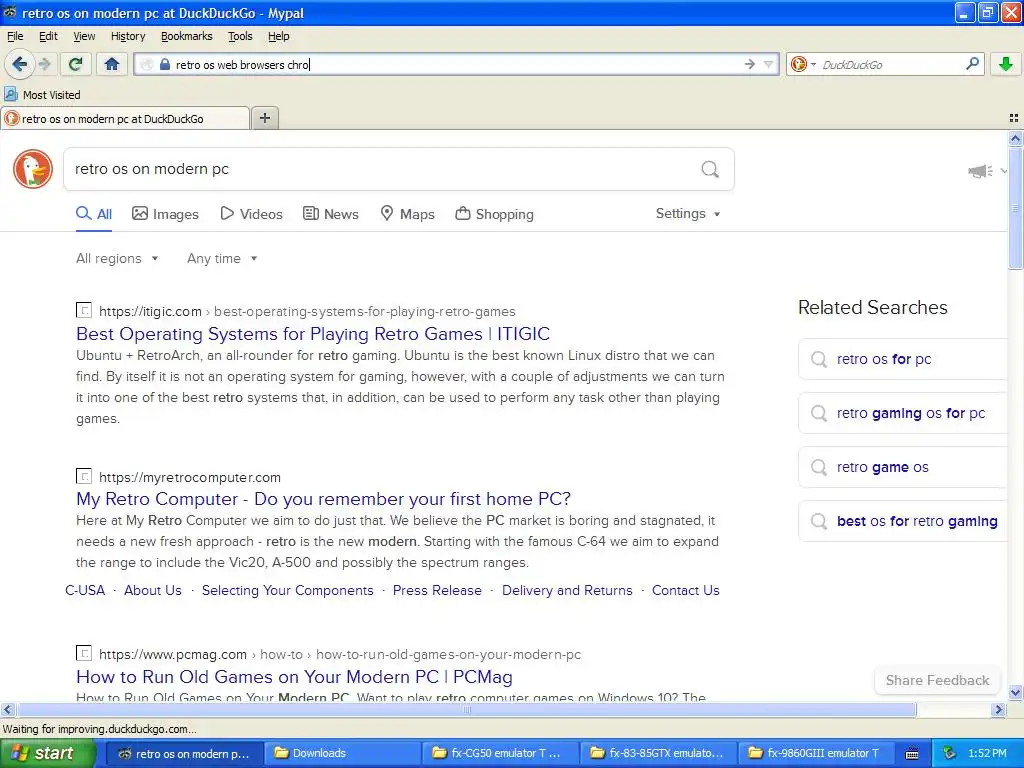
Task: Open the History menu
Action: (x=128, y=37)
